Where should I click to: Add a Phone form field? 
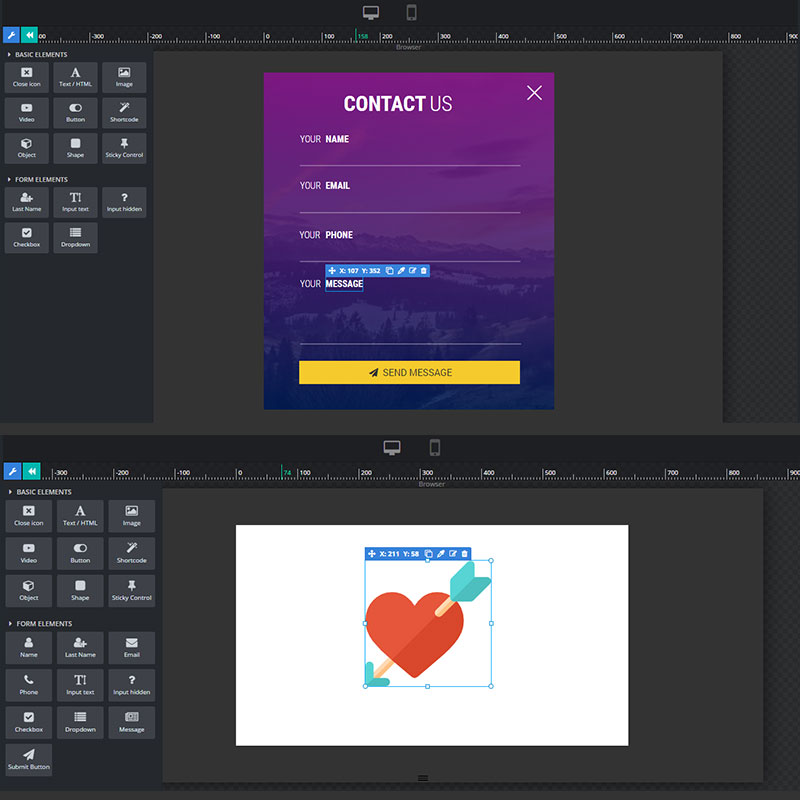(x=29, y=685)
